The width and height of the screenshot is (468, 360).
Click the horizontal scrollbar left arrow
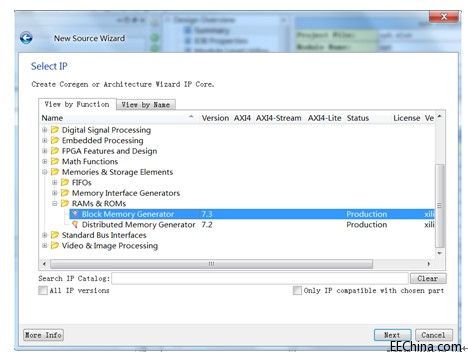[x=44, y=264]
